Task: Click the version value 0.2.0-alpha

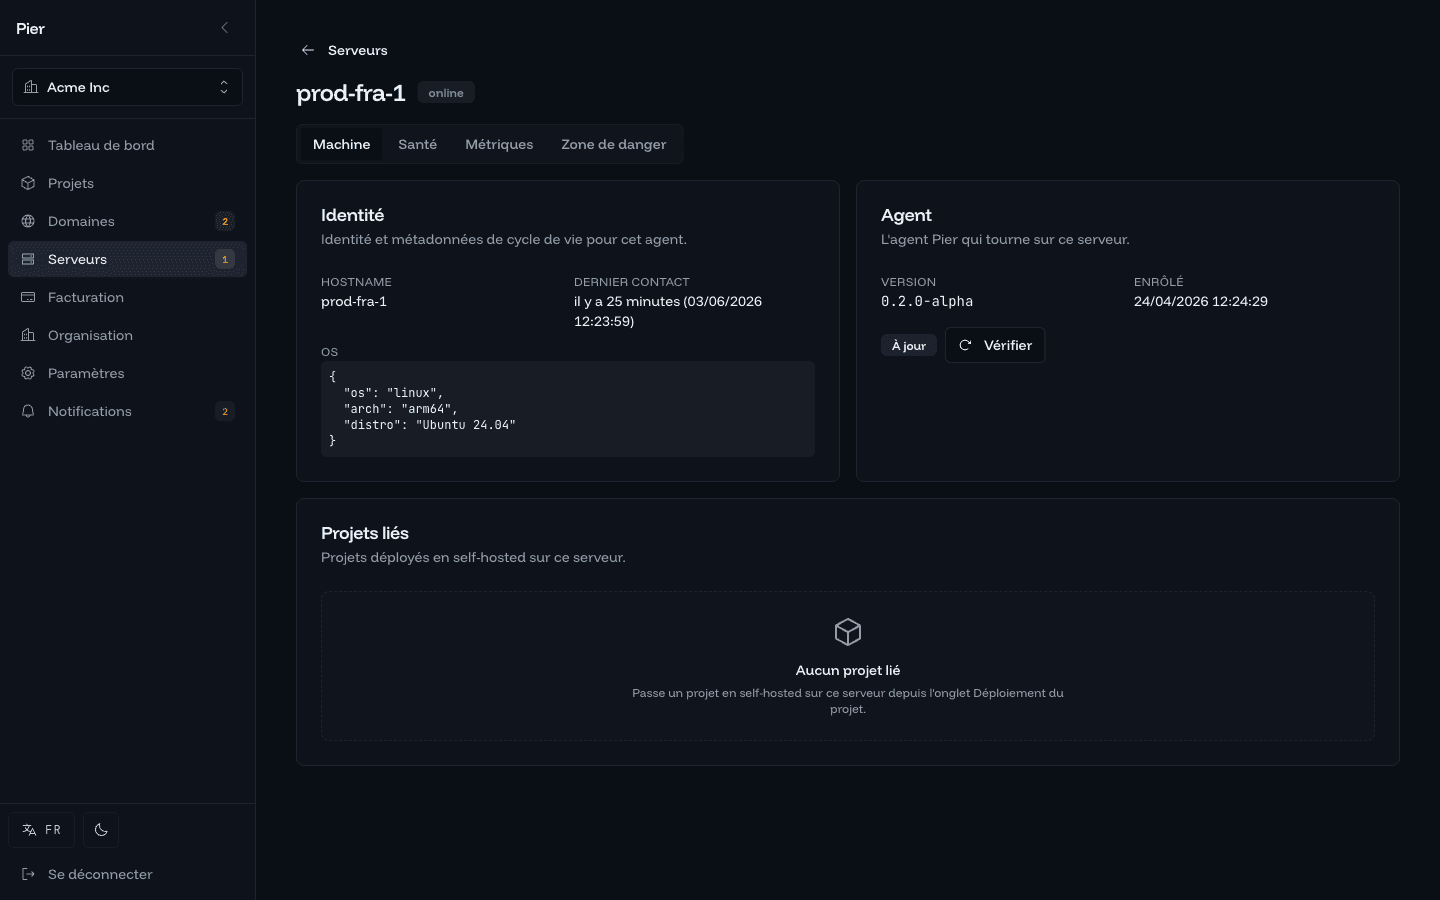Action: pyautogui.click(x=927, y=301)
